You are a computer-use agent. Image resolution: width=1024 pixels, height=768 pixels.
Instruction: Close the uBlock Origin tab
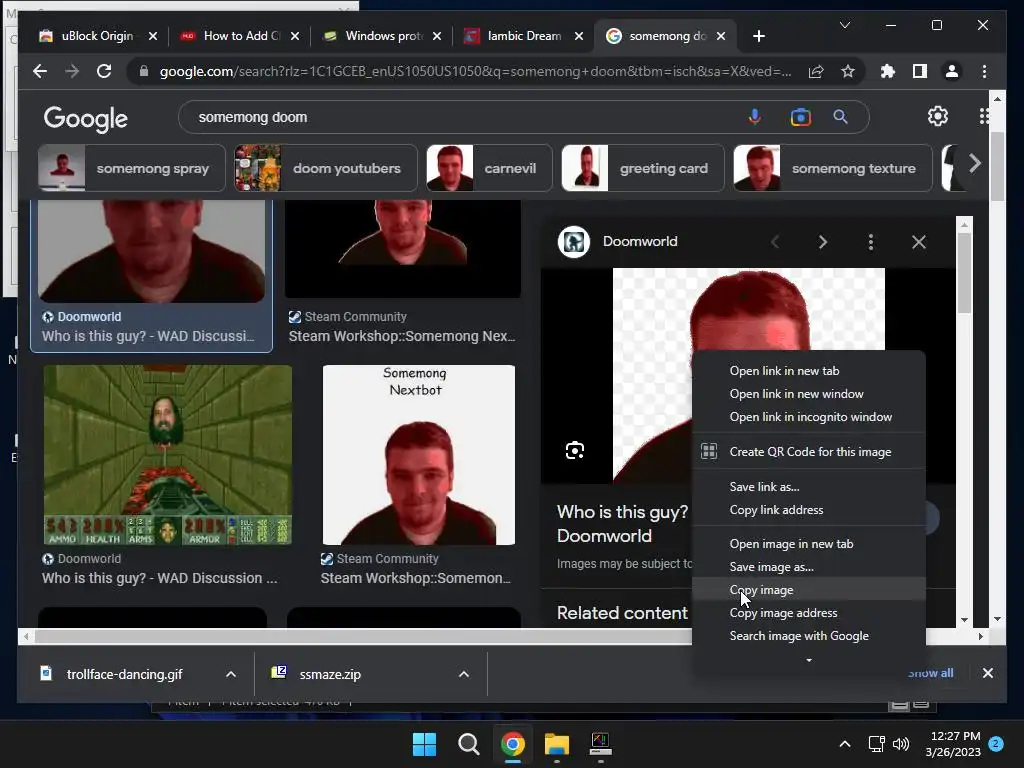[153, 36]
